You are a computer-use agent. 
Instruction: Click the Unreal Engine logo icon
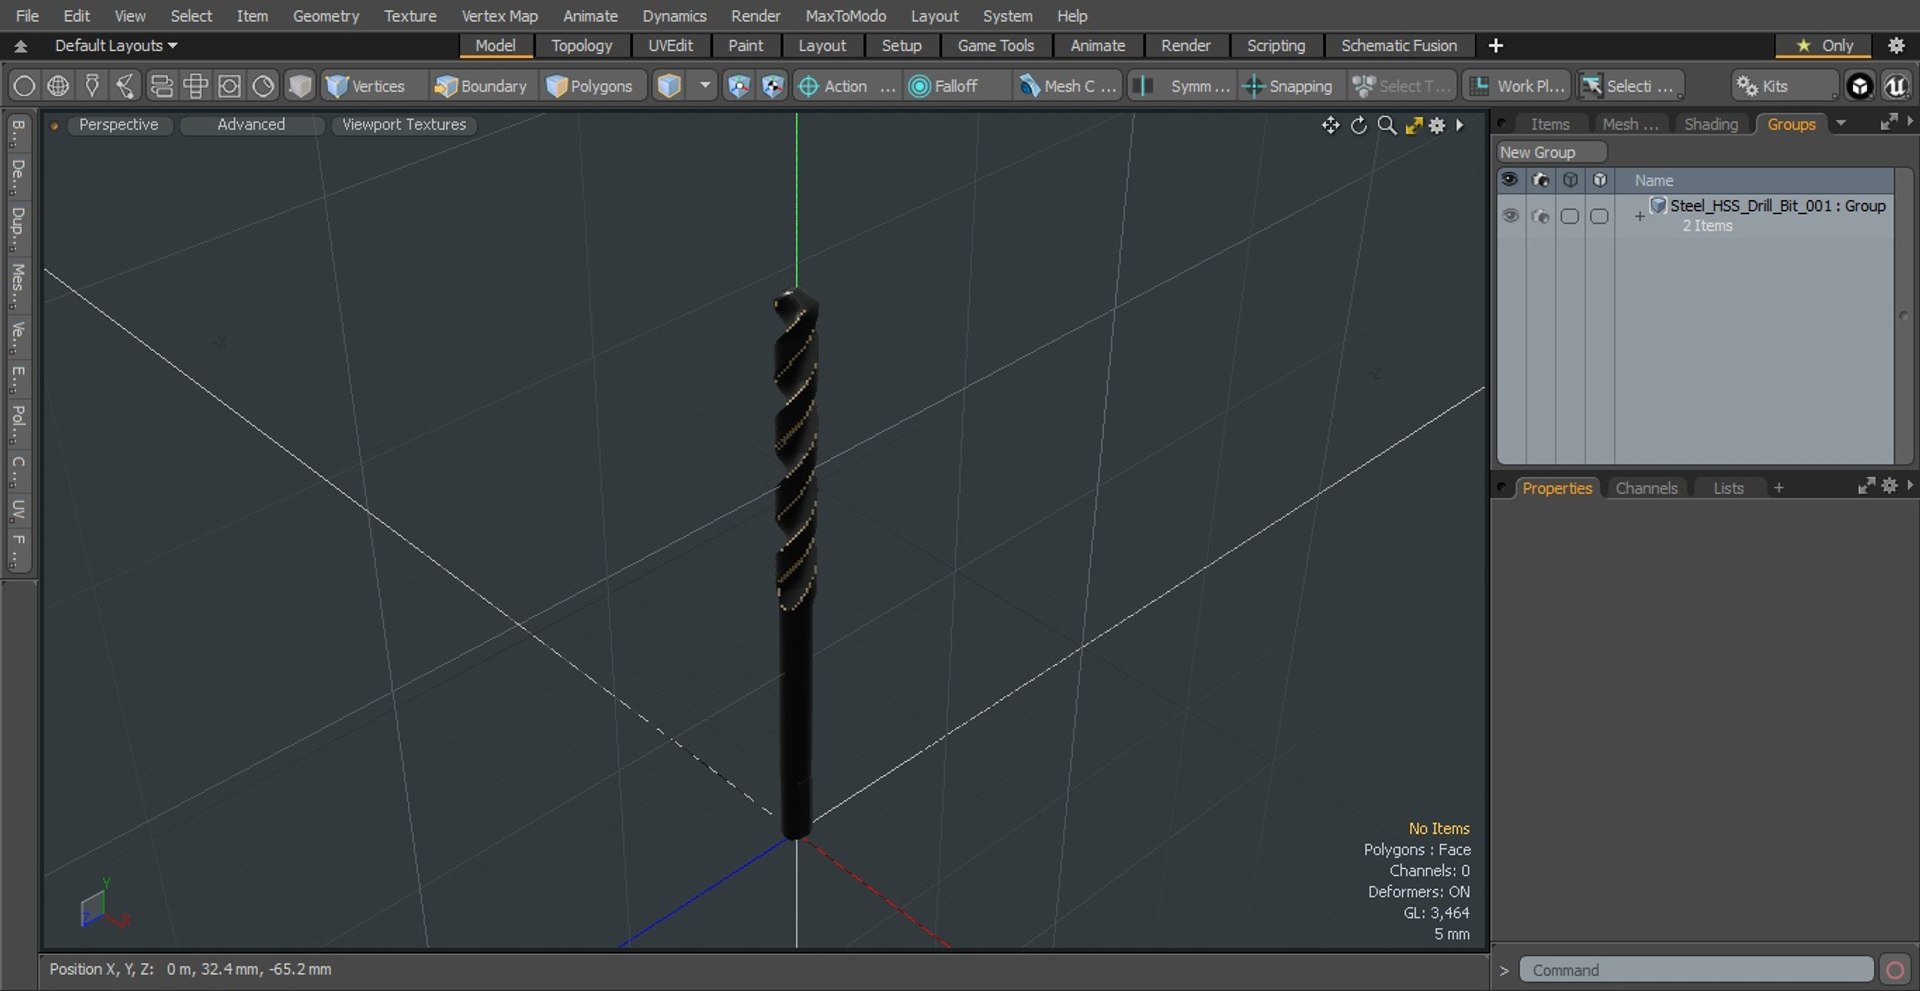click(x=1896, y=86)
